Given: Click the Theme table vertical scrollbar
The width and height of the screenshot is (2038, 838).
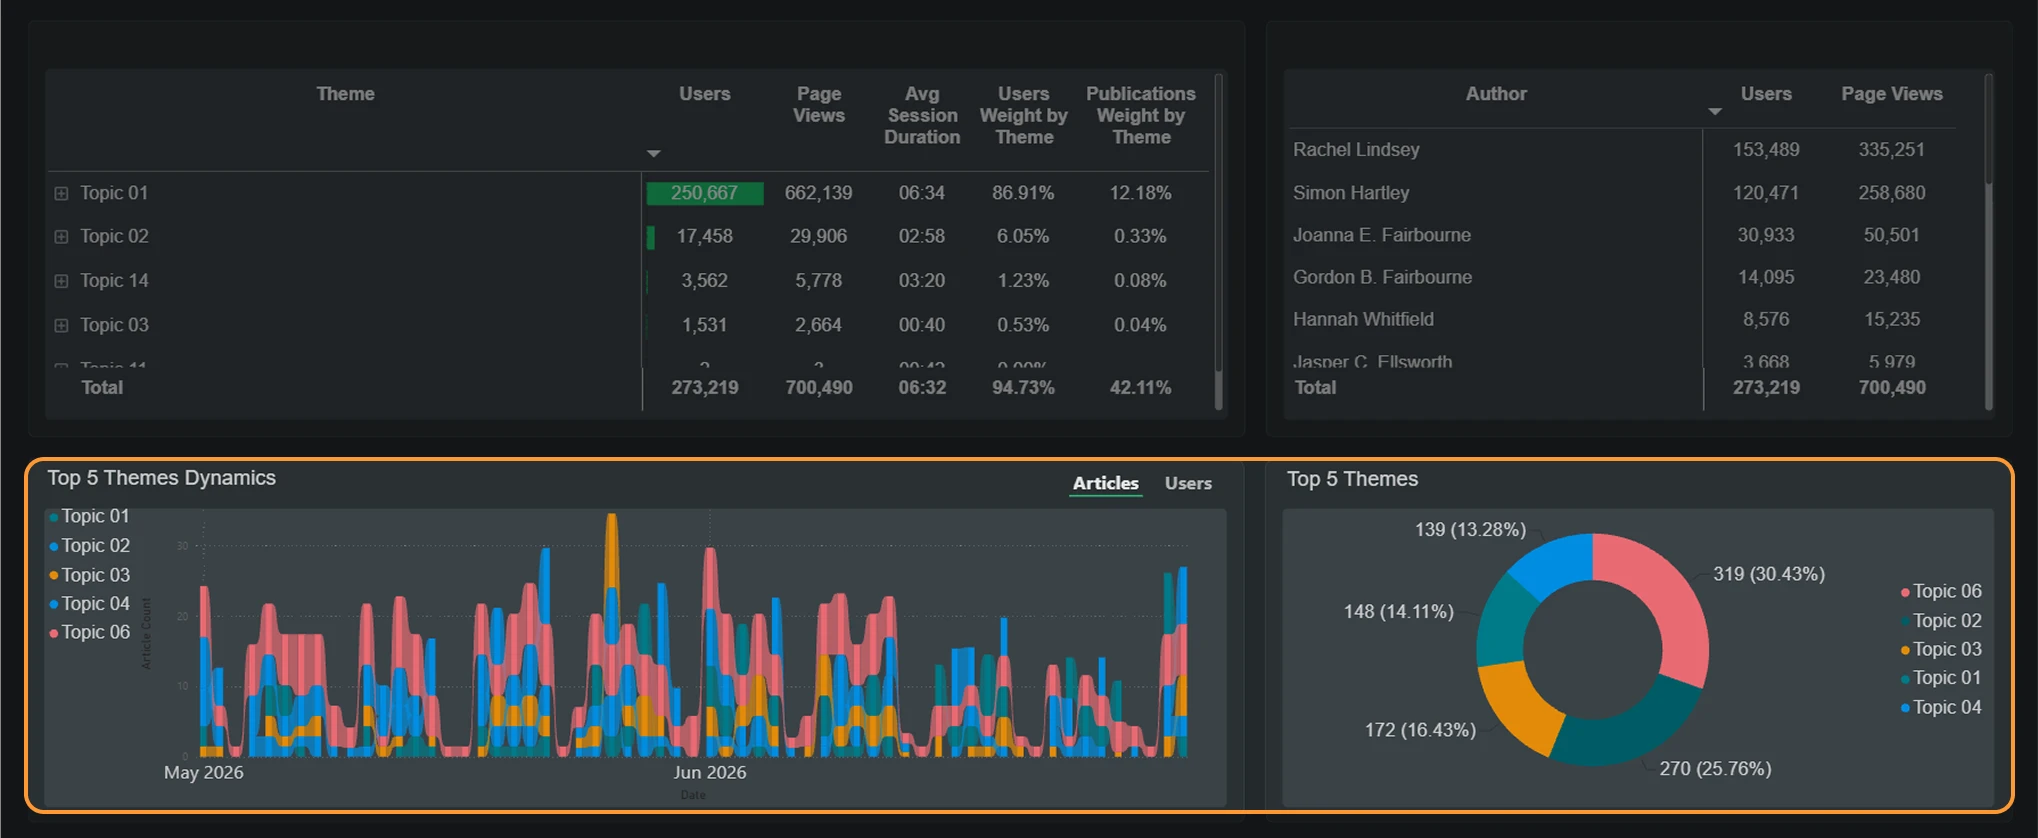Looking at the screenshot, I should [x=1218, y=240].
